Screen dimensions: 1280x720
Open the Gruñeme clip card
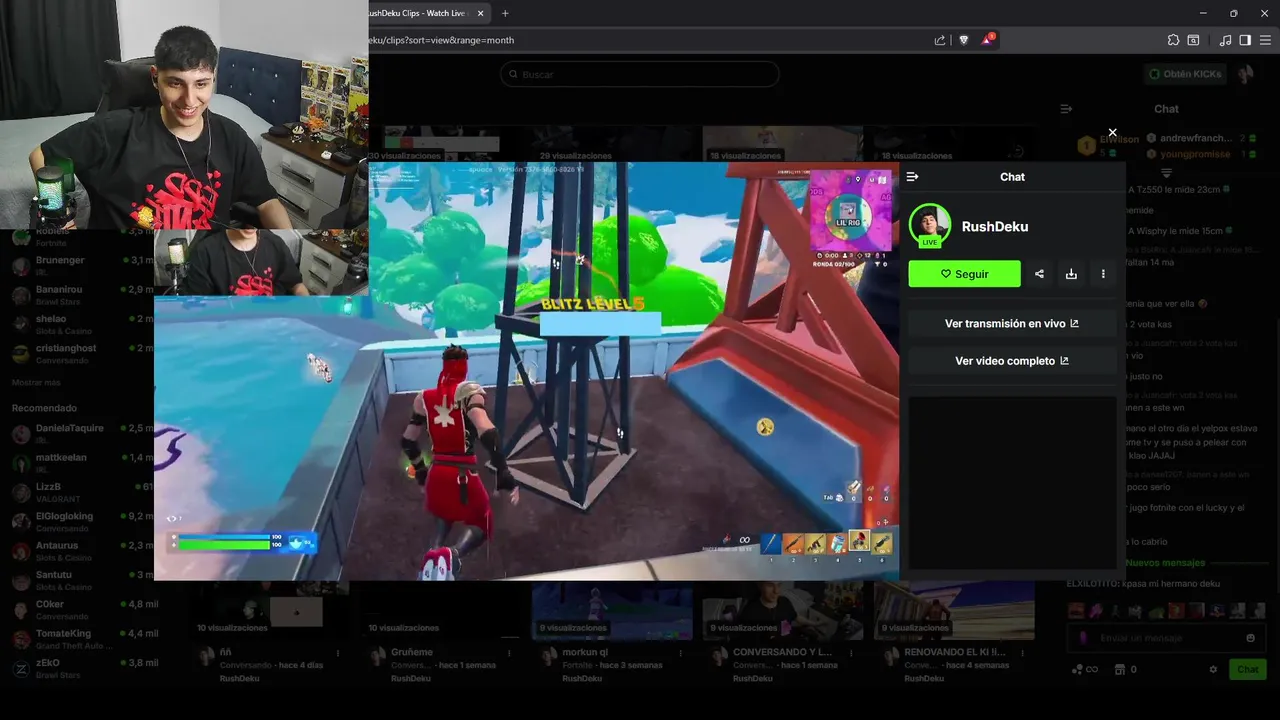click(x=441, y=634)
